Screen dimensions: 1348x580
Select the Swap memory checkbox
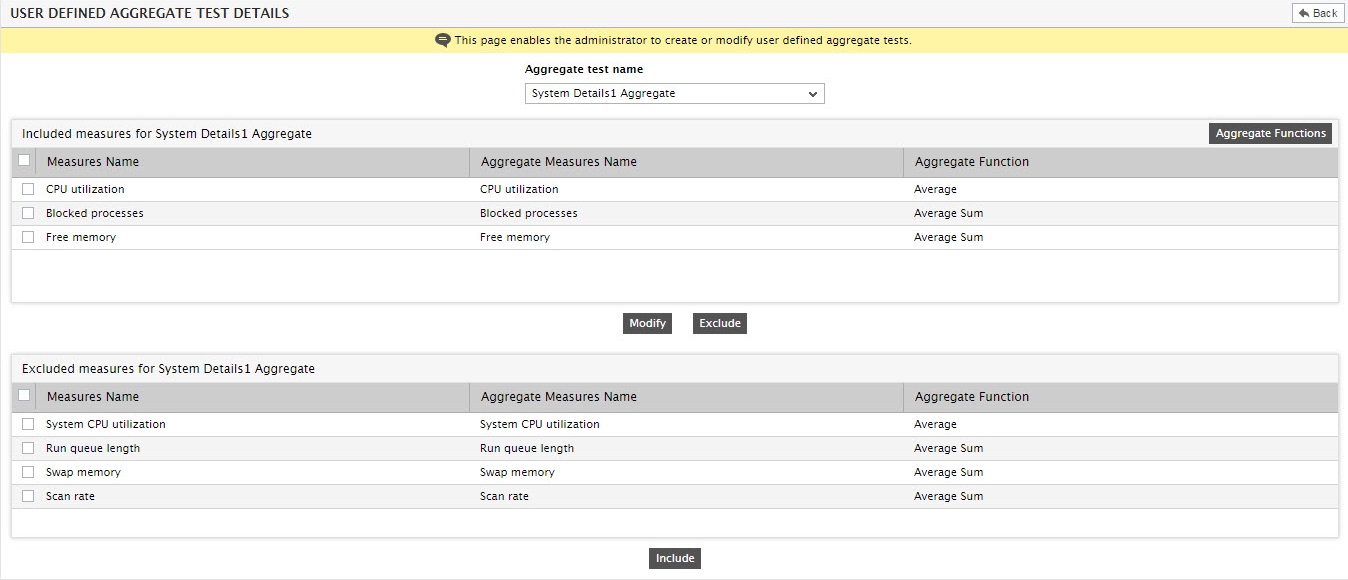[28, 472]
